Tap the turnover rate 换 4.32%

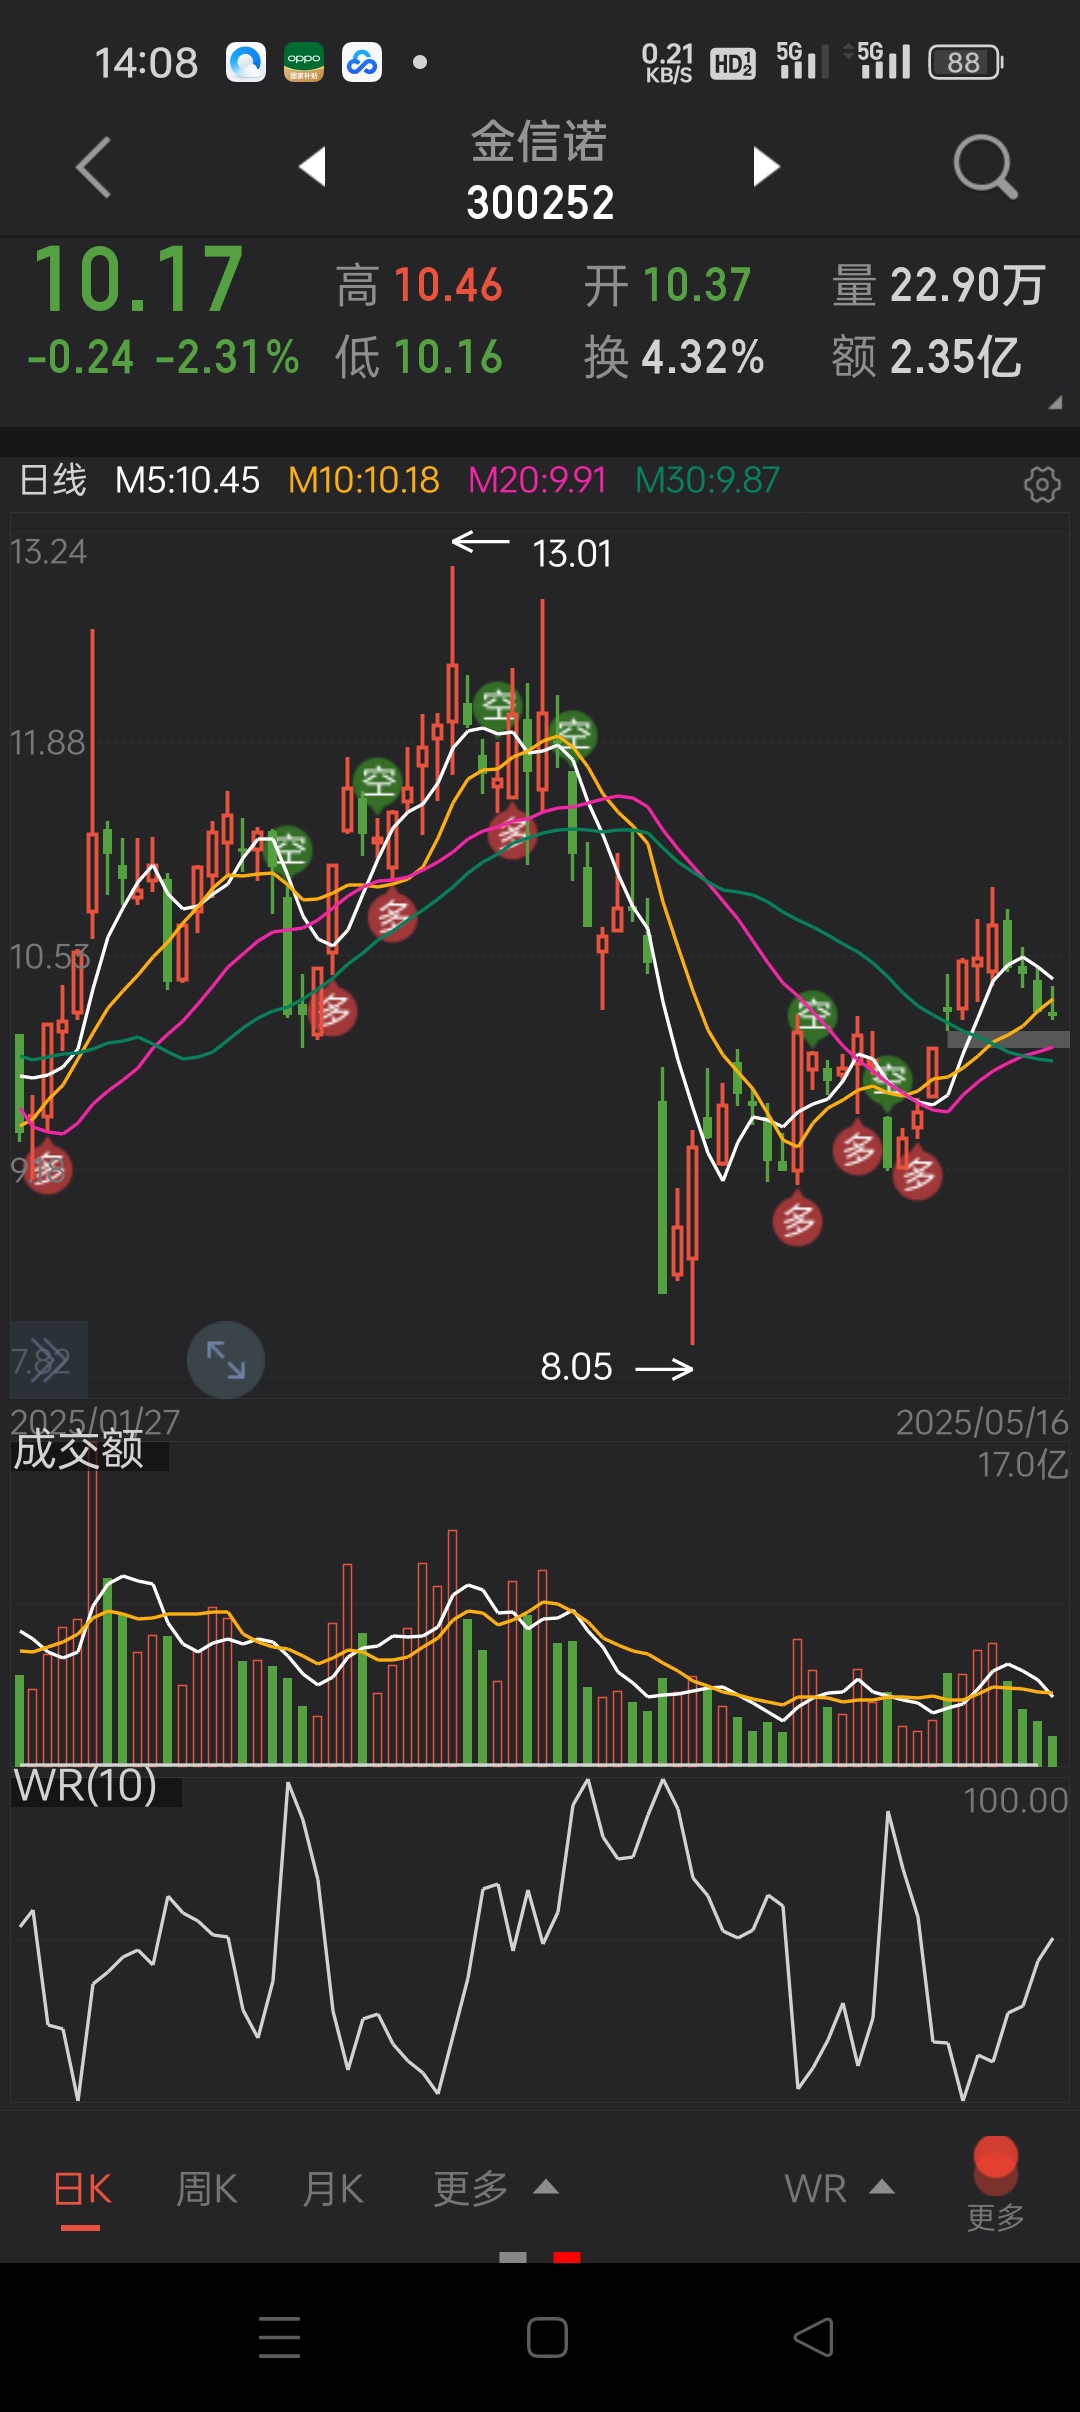674,357
